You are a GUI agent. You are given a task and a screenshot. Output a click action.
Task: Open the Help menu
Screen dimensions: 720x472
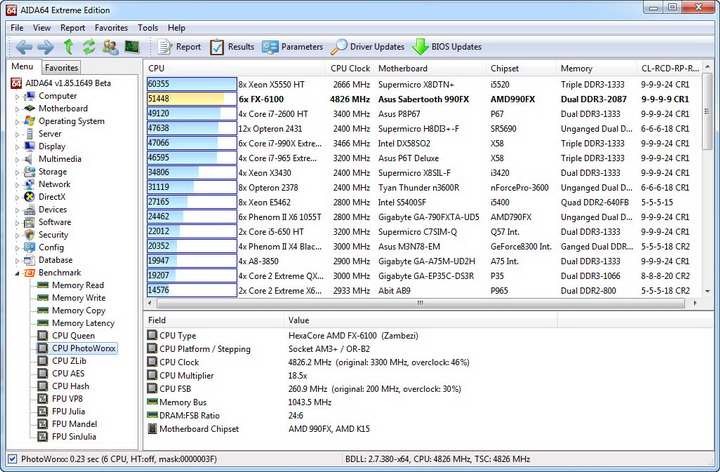[x=176, y=28]
